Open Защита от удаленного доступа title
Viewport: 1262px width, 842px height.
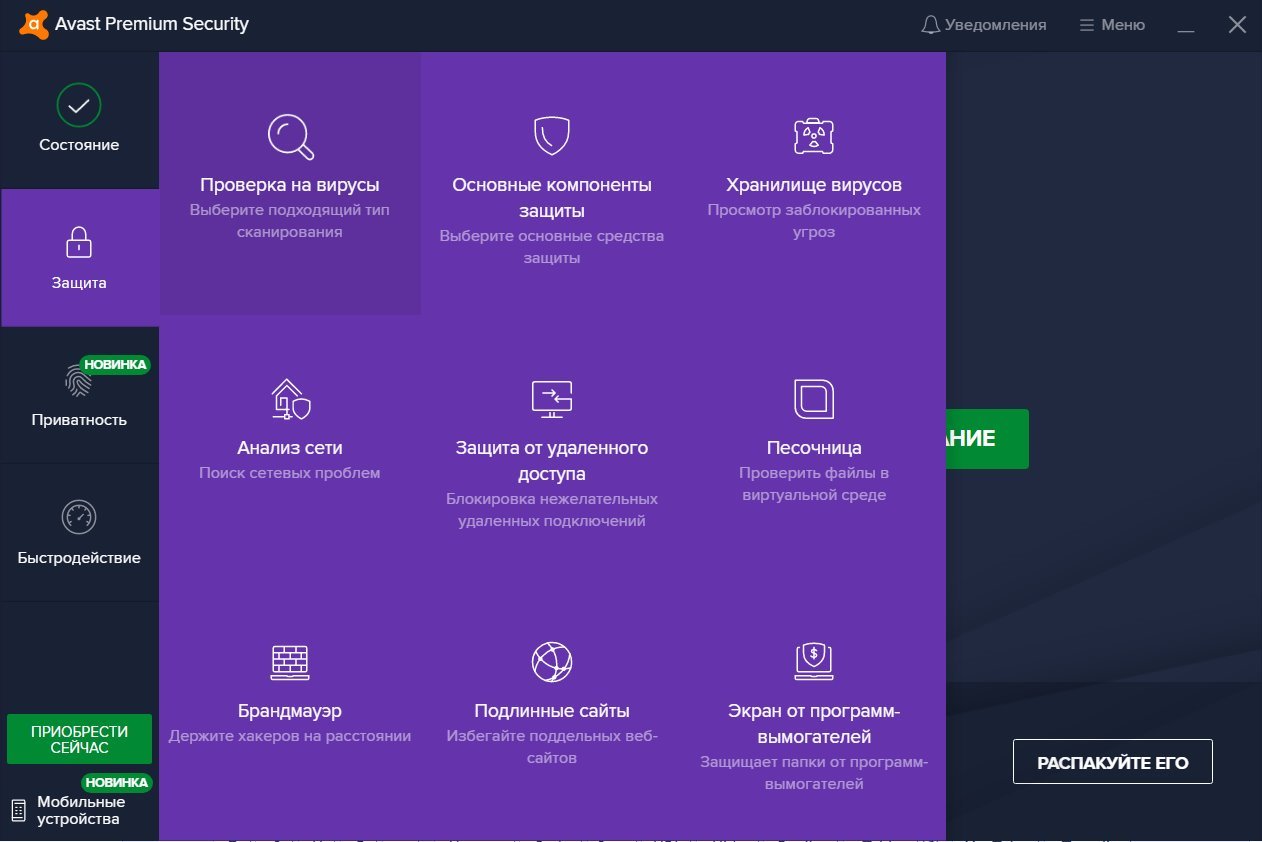(x=552, y=461)
